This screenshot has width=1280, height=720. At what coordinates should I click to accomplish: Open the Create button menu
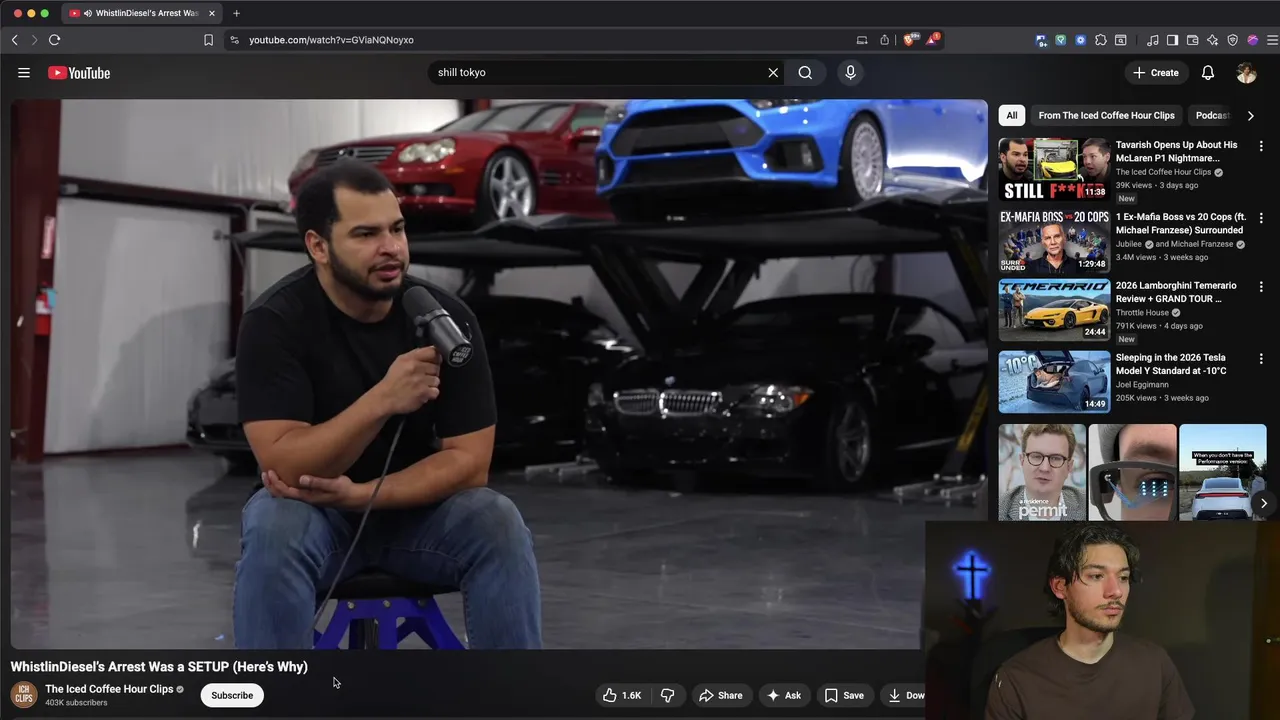click(x=1156, y=73)
